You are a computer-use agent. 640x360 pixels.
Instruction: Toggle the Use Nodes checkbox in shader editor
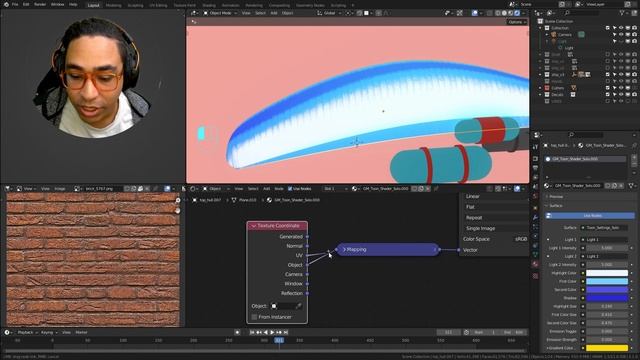tap(290, 189)
